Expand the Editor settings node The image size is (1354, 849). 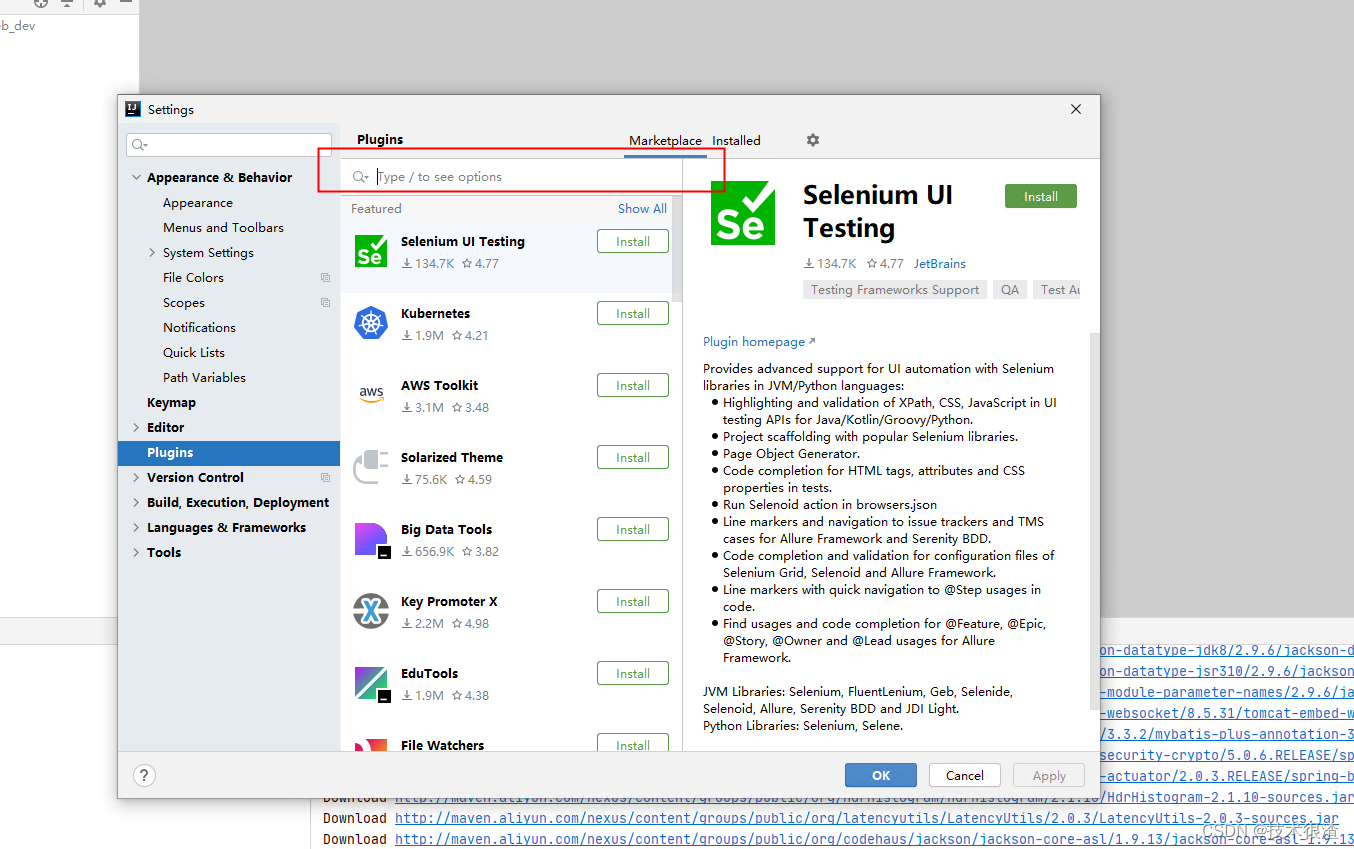point(136,428)
